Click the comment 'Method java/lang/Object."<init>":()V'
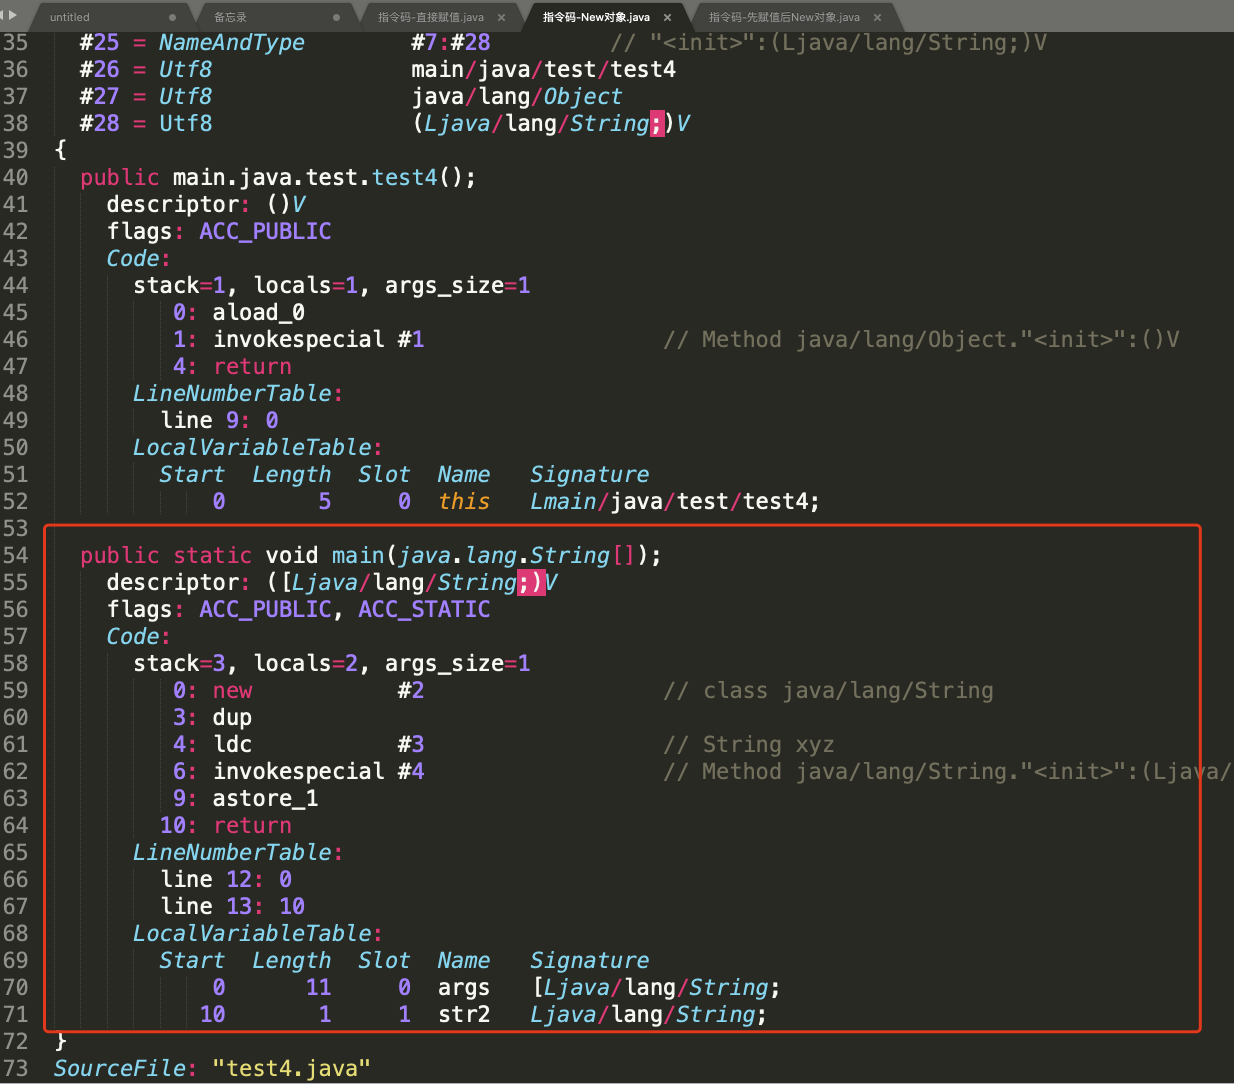Viewport: 1234px width, 1084px height. click(x=940, y=339)
